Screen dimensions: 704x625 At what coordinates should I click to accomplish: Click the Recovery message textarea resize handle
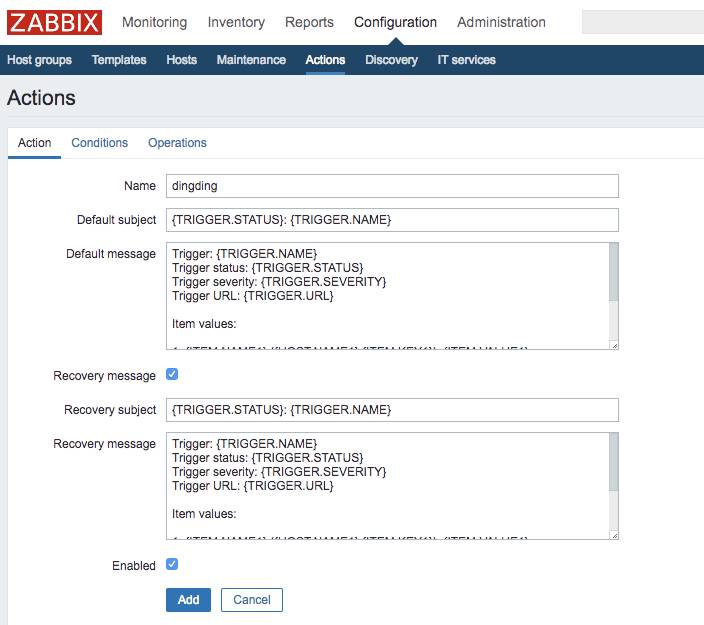point(614,535)
